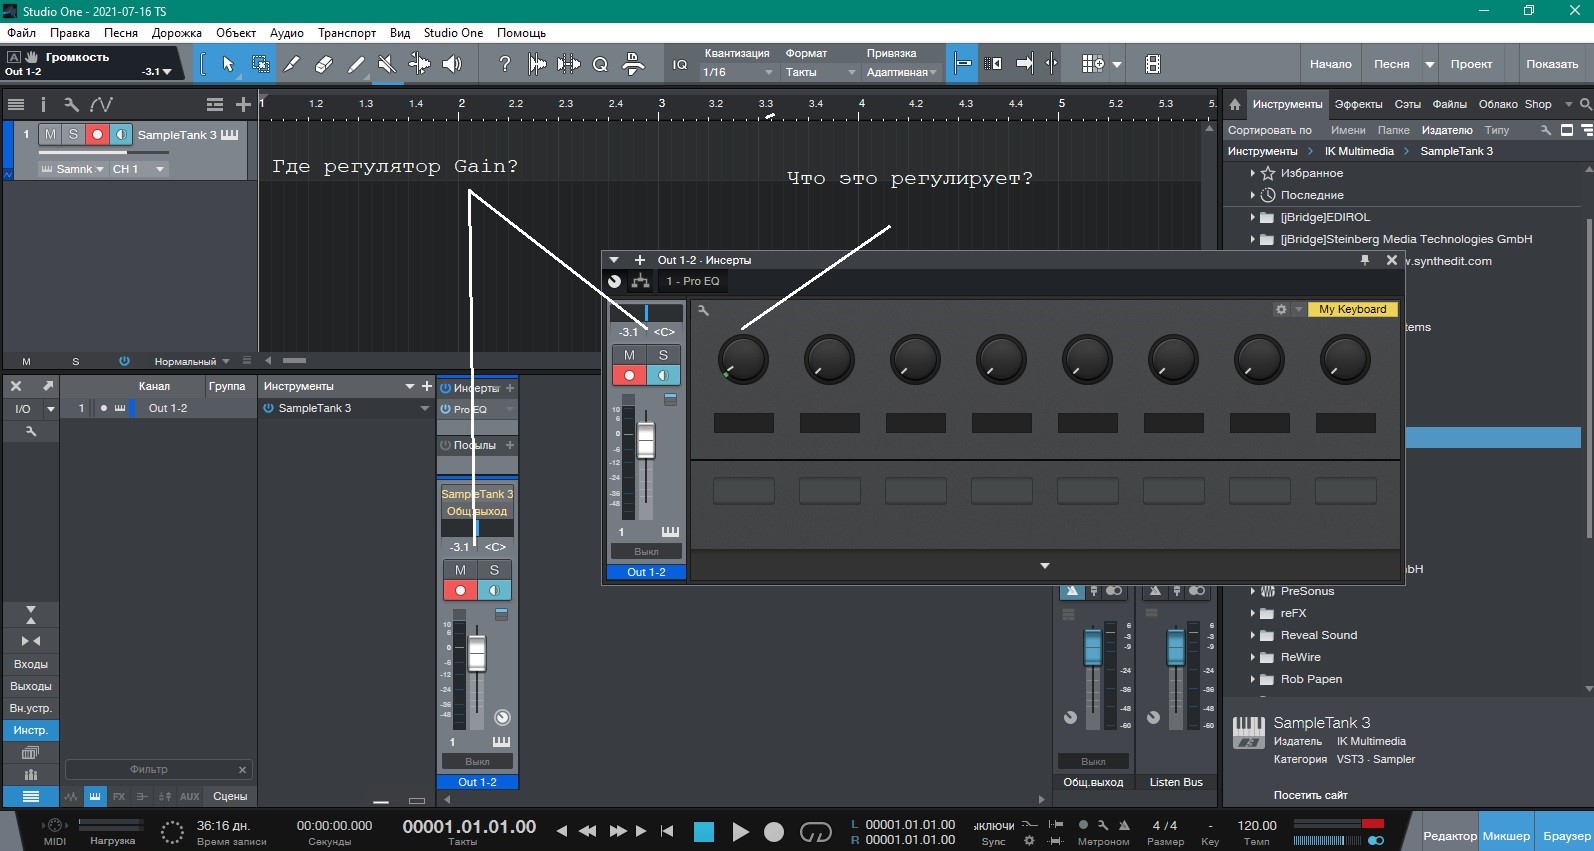Click the transport Record button
This screenshot has height=851, width=1594.
click(774, 831)
